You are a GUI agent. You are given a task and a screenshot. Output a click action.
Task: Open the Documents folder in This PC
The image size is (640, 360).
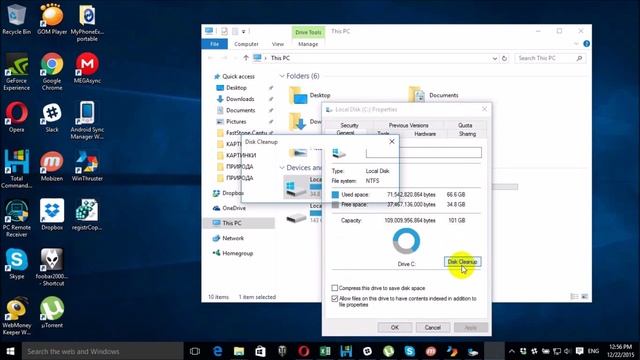pos(434,95)
